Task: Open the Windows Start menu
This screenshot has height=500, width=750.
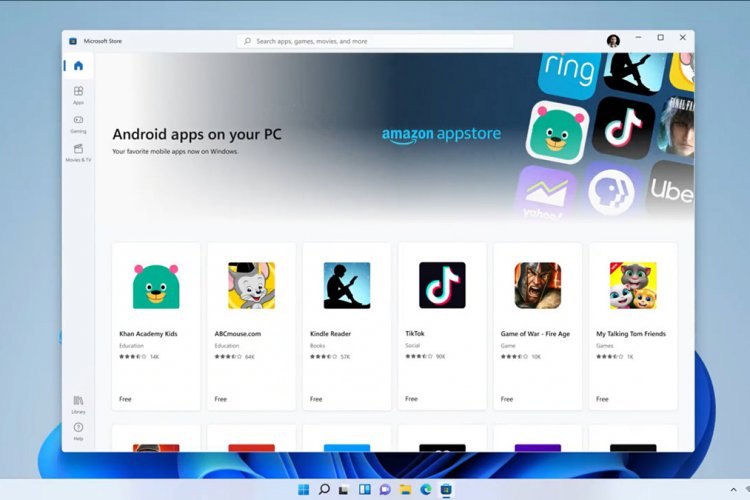Action: pos(303,489)
